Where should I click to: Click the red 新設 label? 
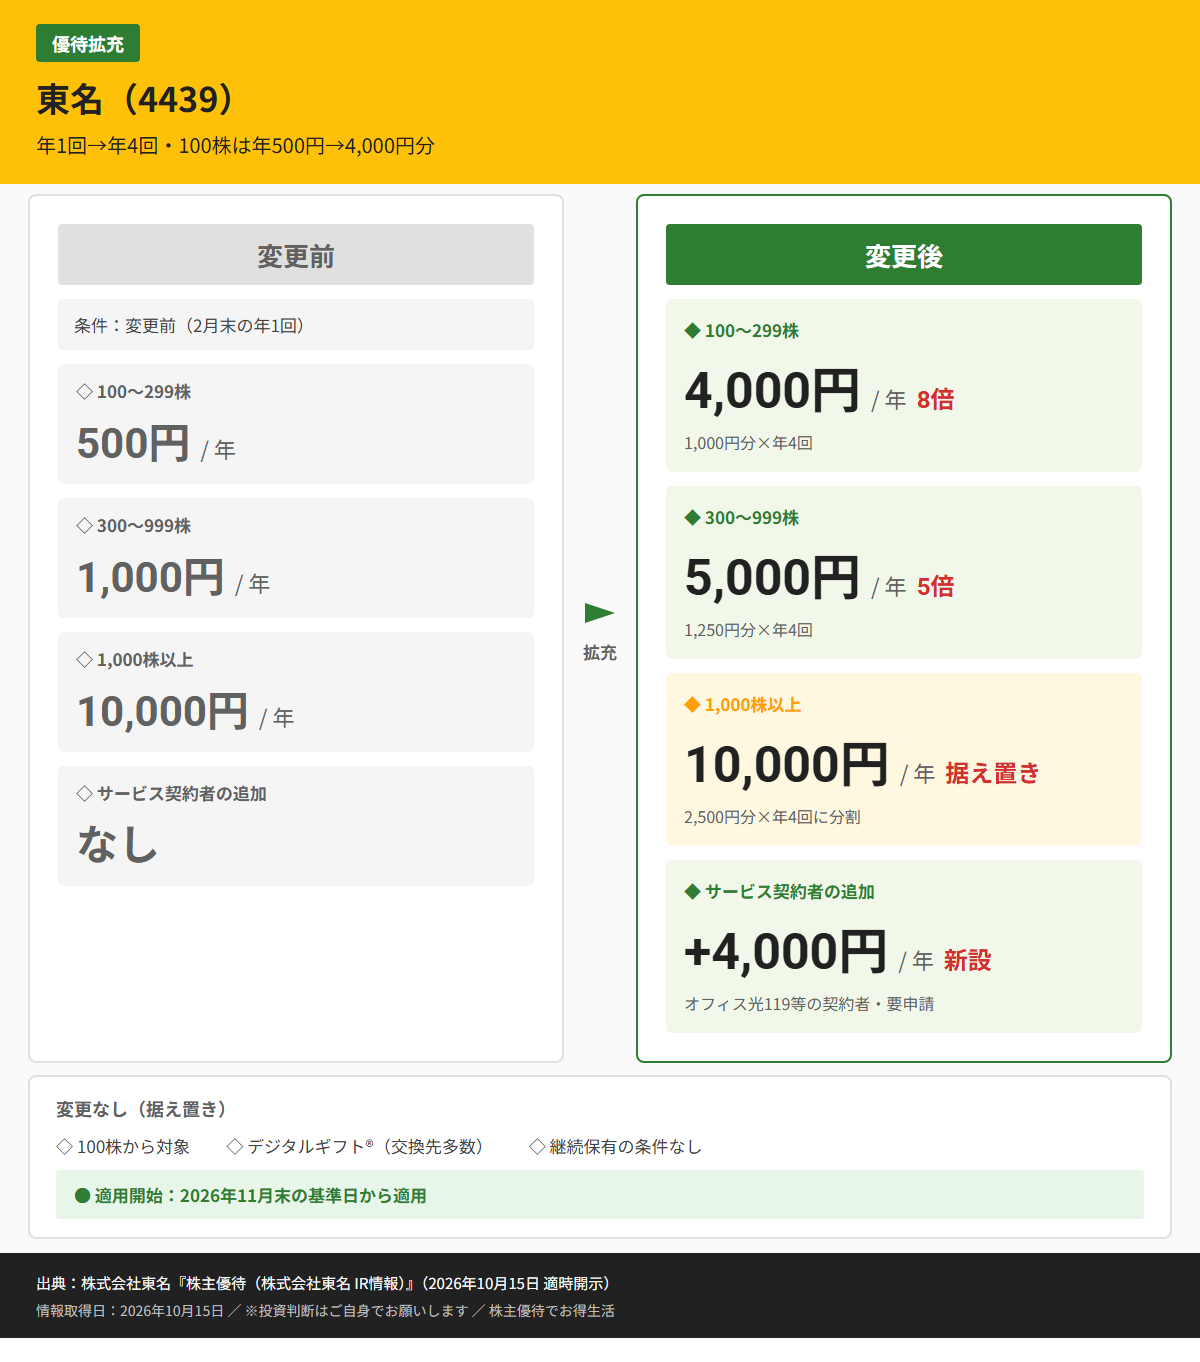click(968, 961)
